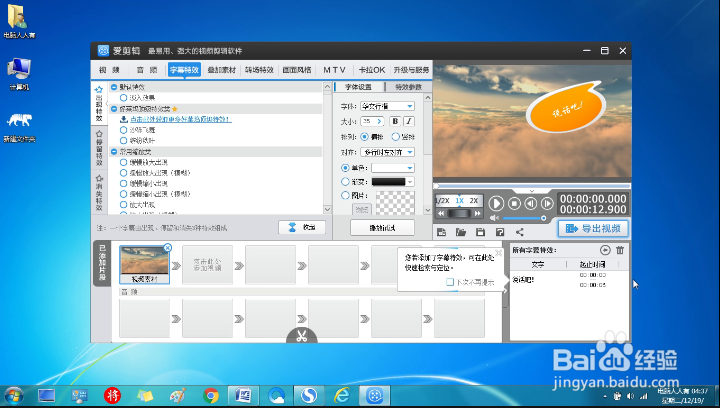Click the open project folder icon
The image size is (720, 408).
click(x=461, y=232)
